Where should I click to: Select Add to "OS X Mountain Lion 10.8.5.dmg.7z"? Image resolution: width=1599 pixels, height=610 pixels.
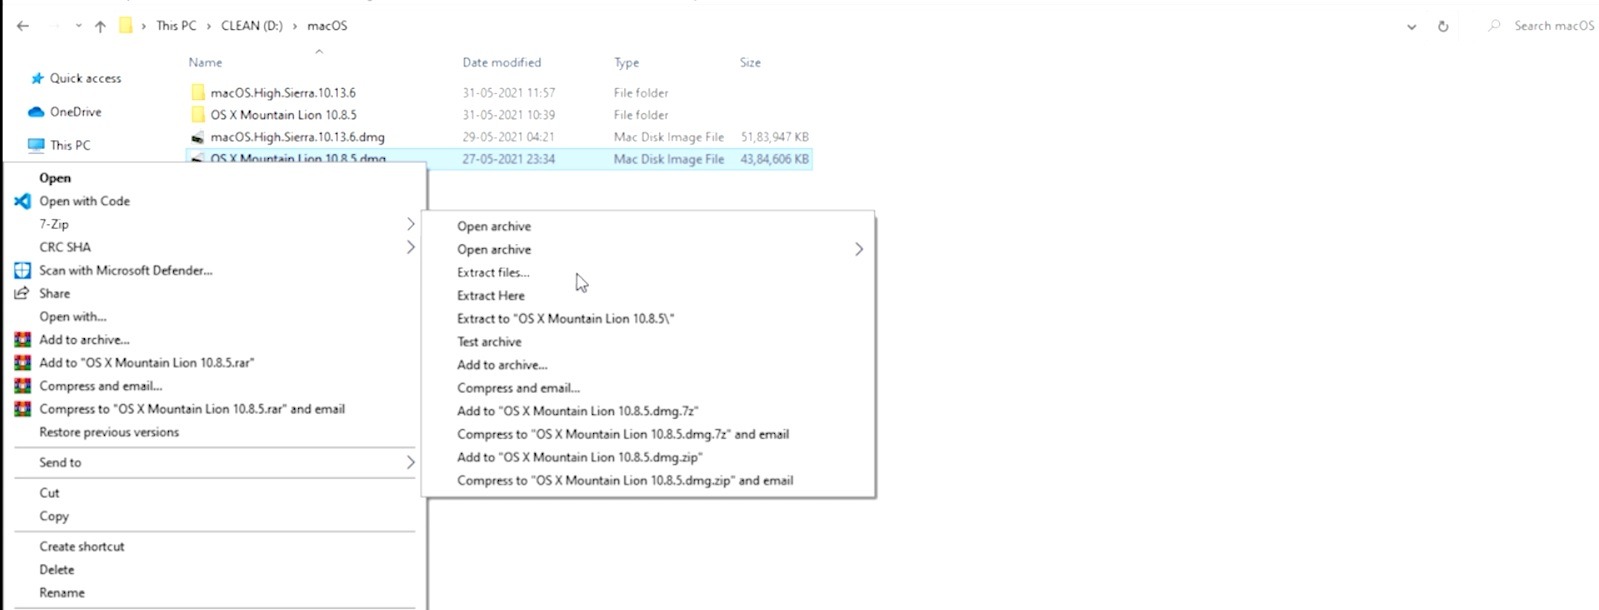[578, 411]
